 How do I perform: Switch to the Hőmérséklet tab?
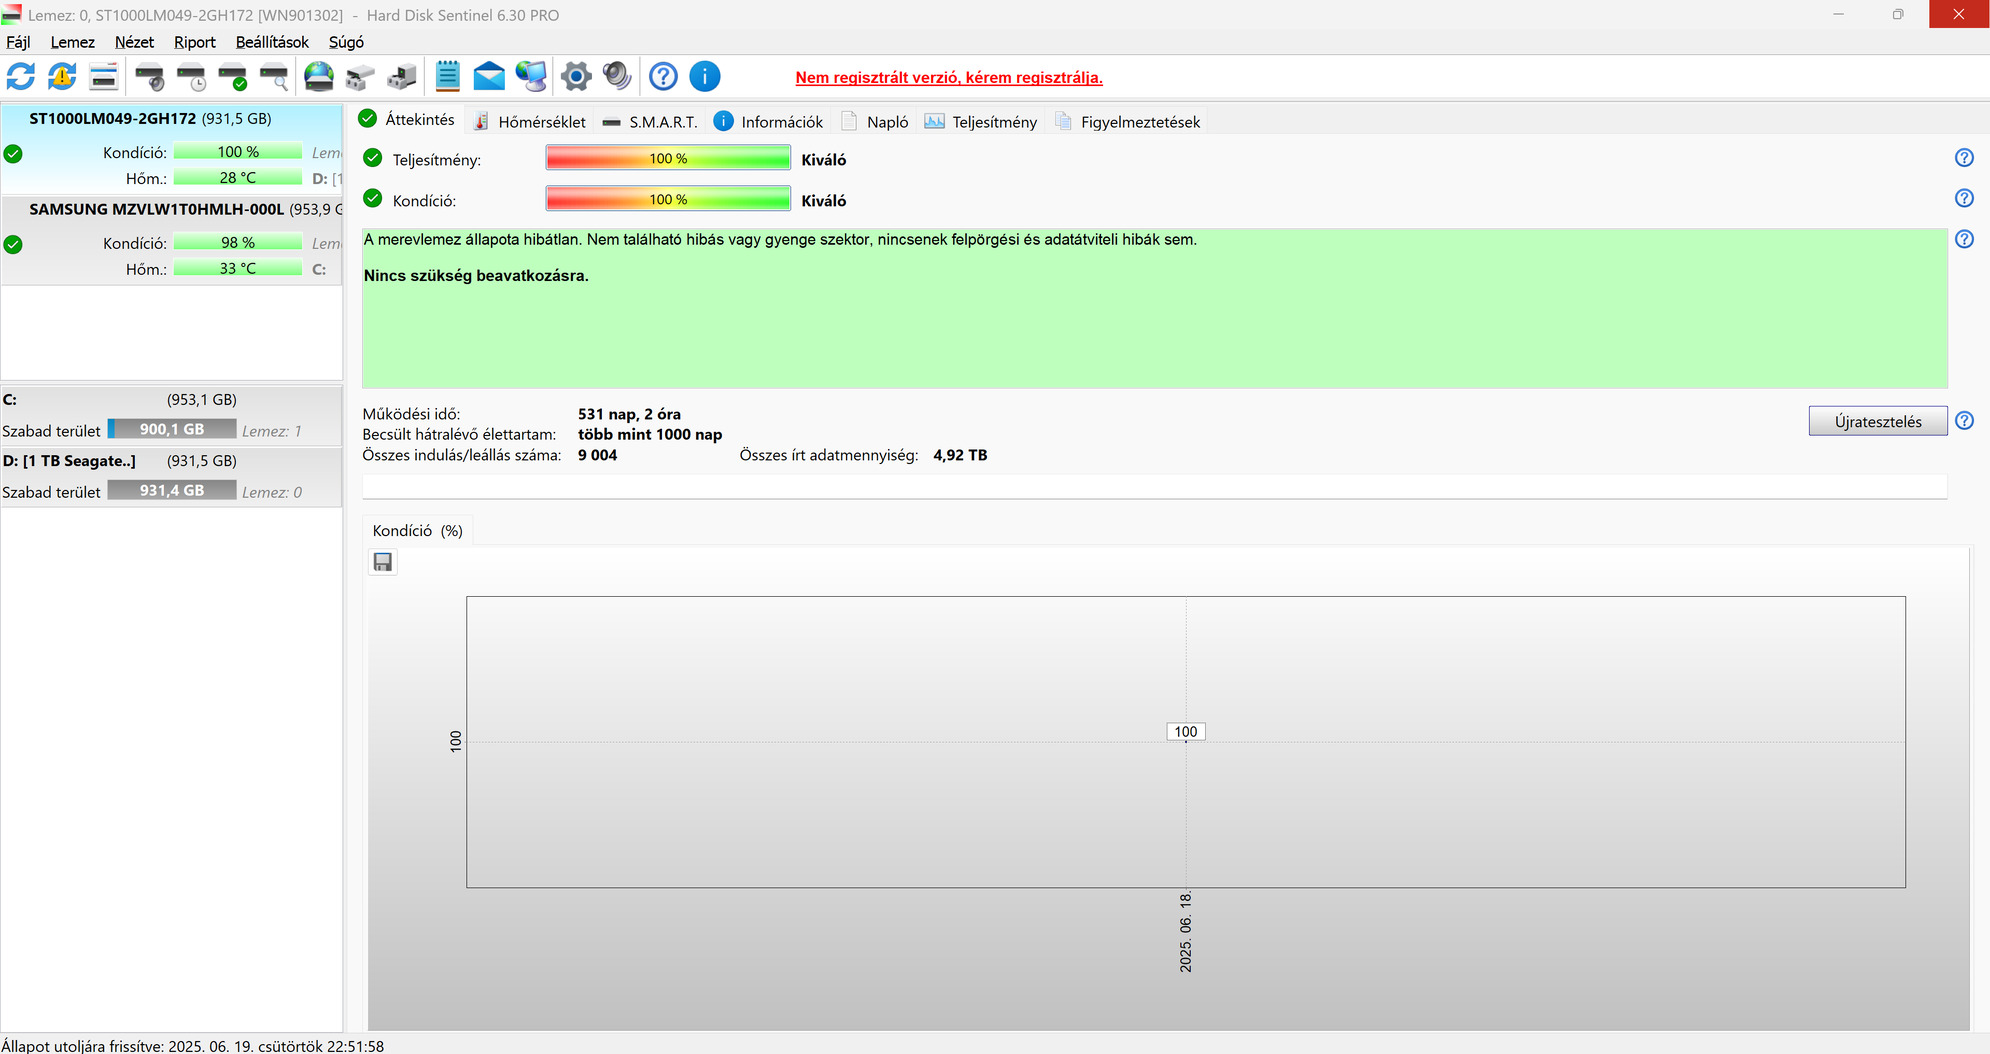pos(529,121)
